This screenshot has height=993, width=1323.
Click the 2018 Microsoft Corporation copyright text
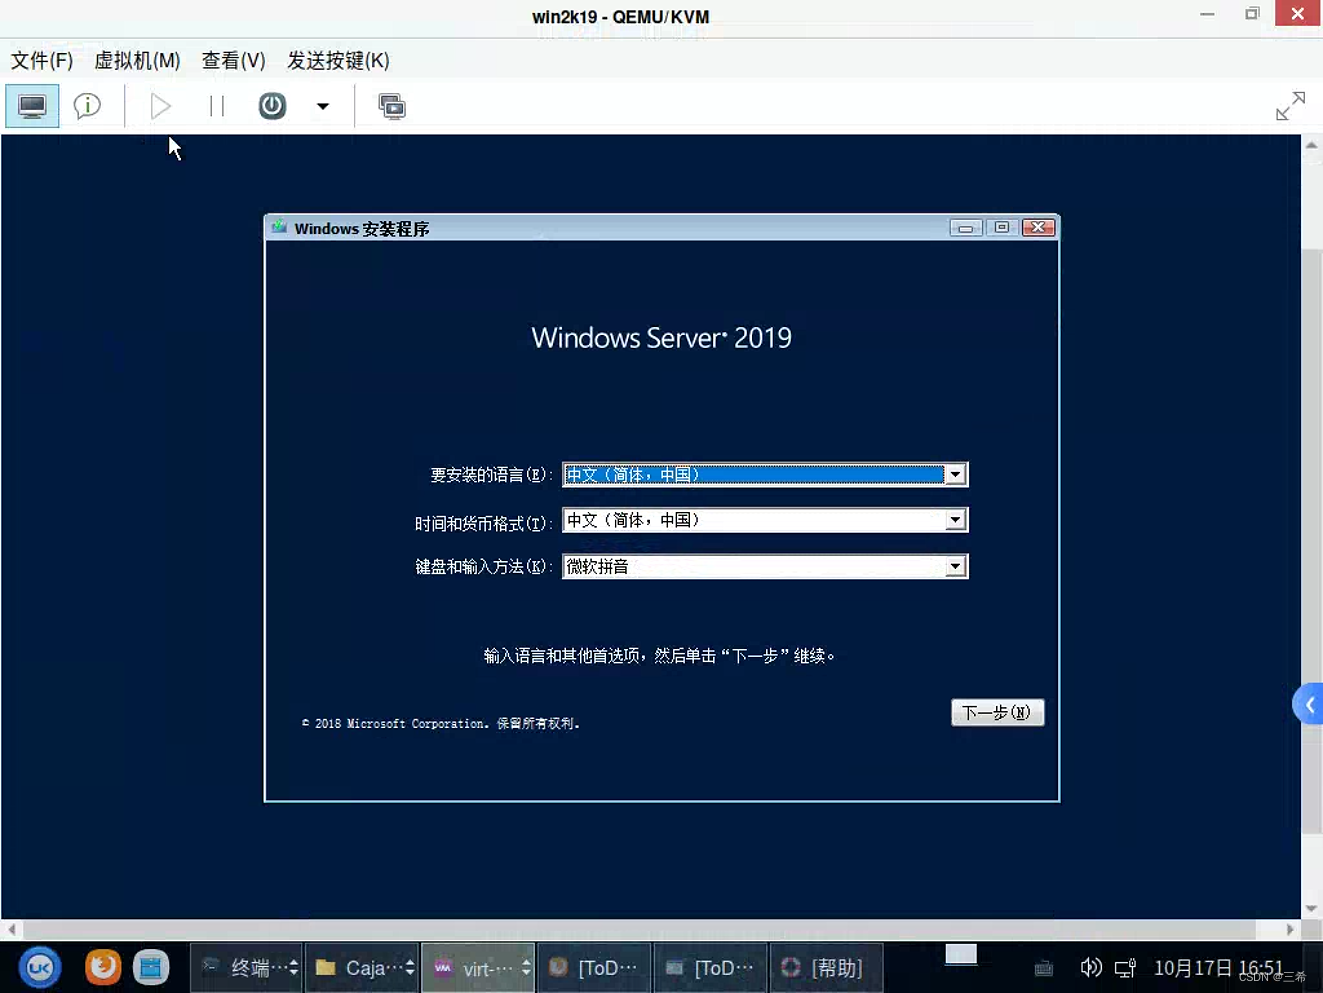[441, 723]
